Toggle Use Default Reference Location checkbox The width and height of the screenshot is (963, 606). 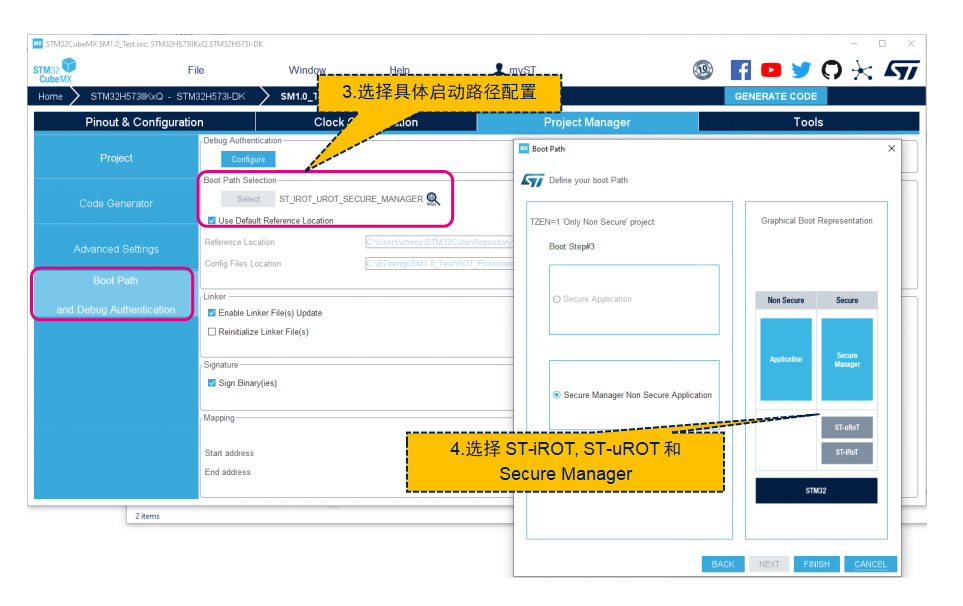tap(211, 220)
